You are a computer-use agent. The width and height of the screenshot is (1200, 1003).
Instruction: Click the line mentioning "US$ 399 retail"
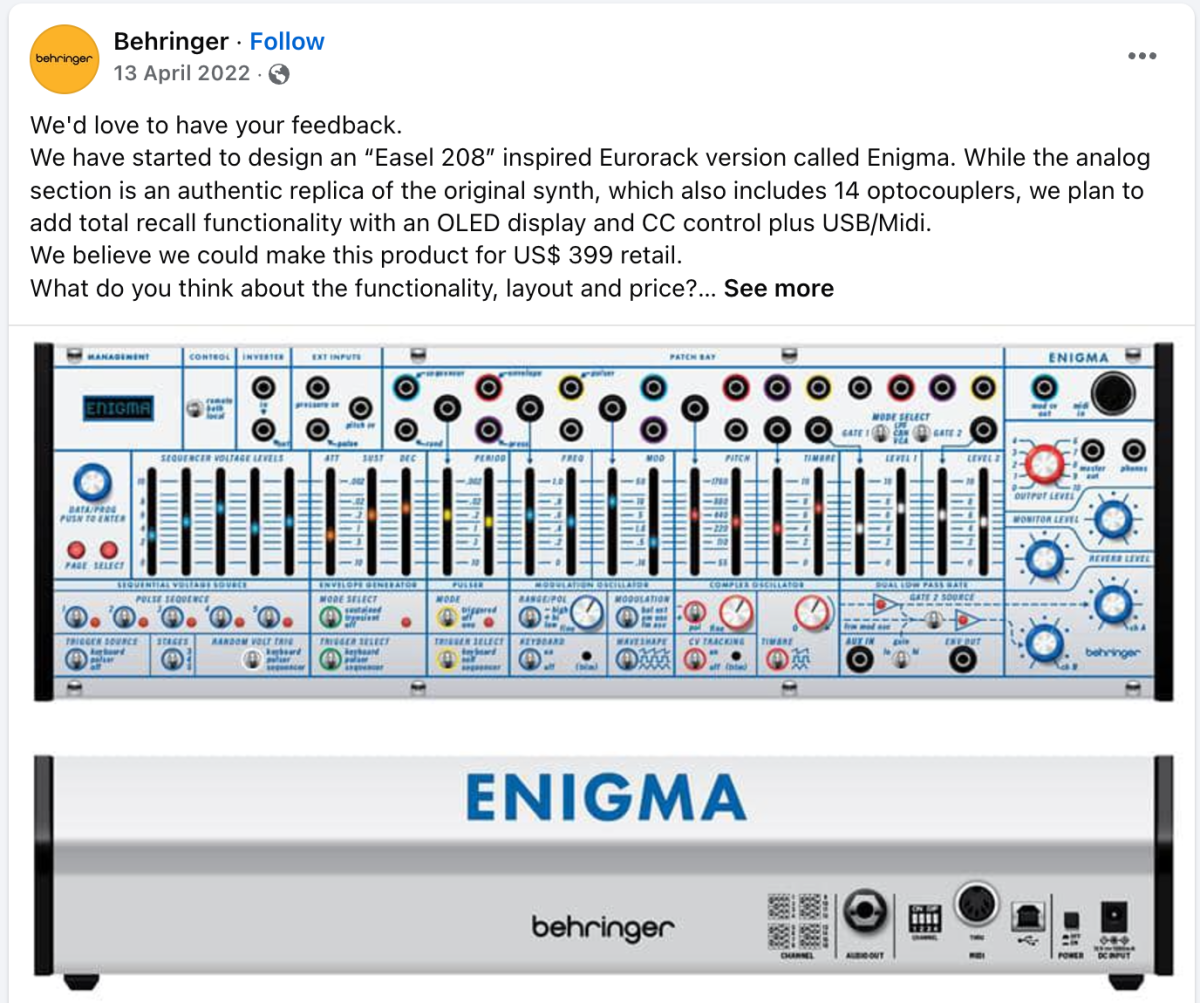click(356, 256)
